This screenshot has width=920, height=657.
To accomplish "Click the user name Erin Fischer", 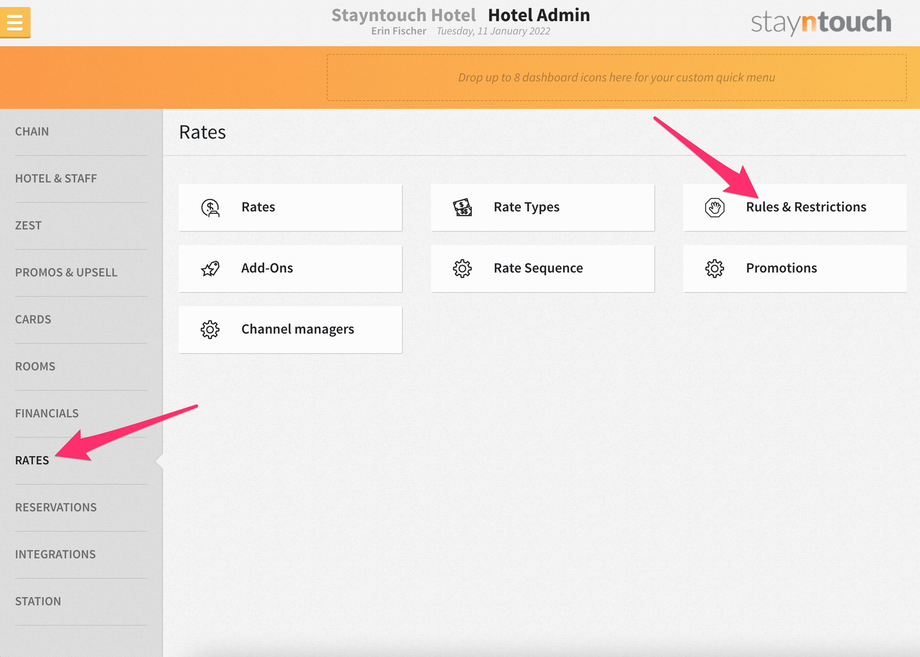I will (x=398, y=31).
